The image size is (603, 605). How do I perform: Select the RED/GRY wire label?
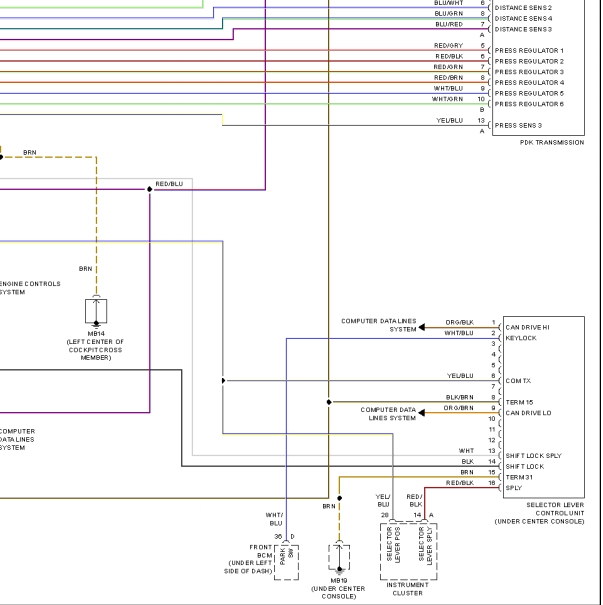[x=448, y=46]
